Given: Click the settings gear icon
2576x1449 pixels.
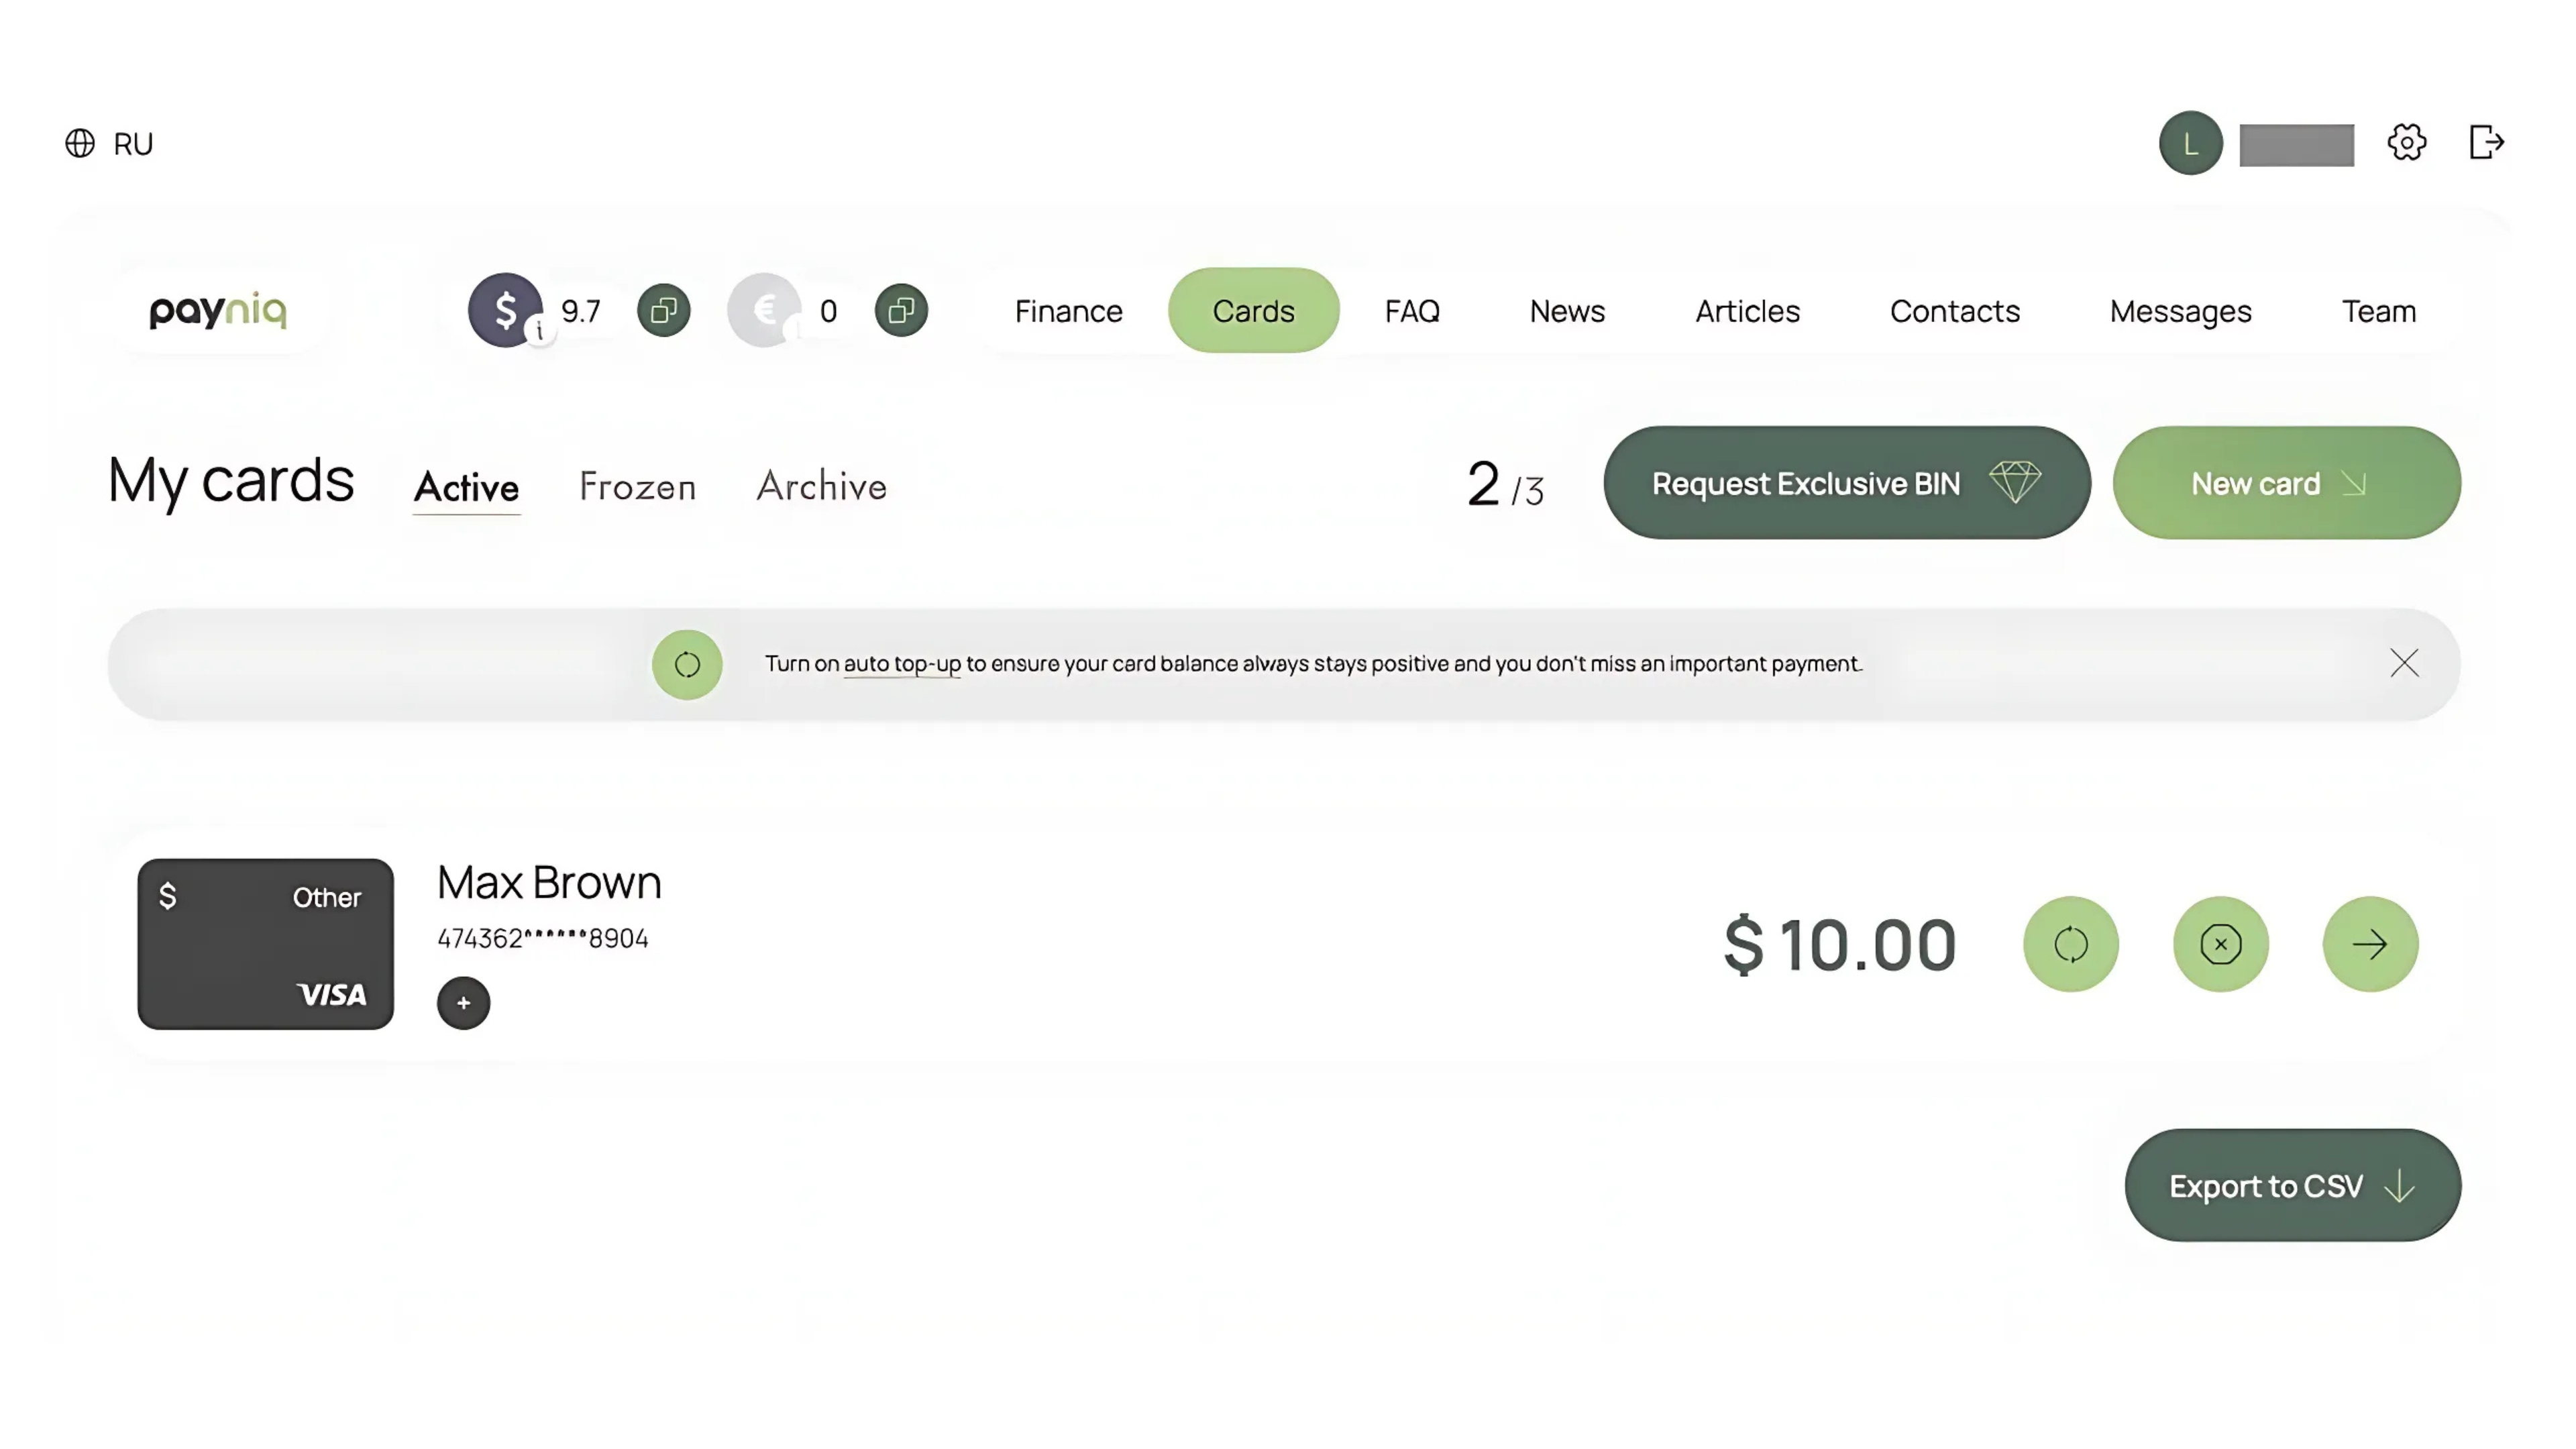Looking at the screenshot, I should pos(2406,143).
